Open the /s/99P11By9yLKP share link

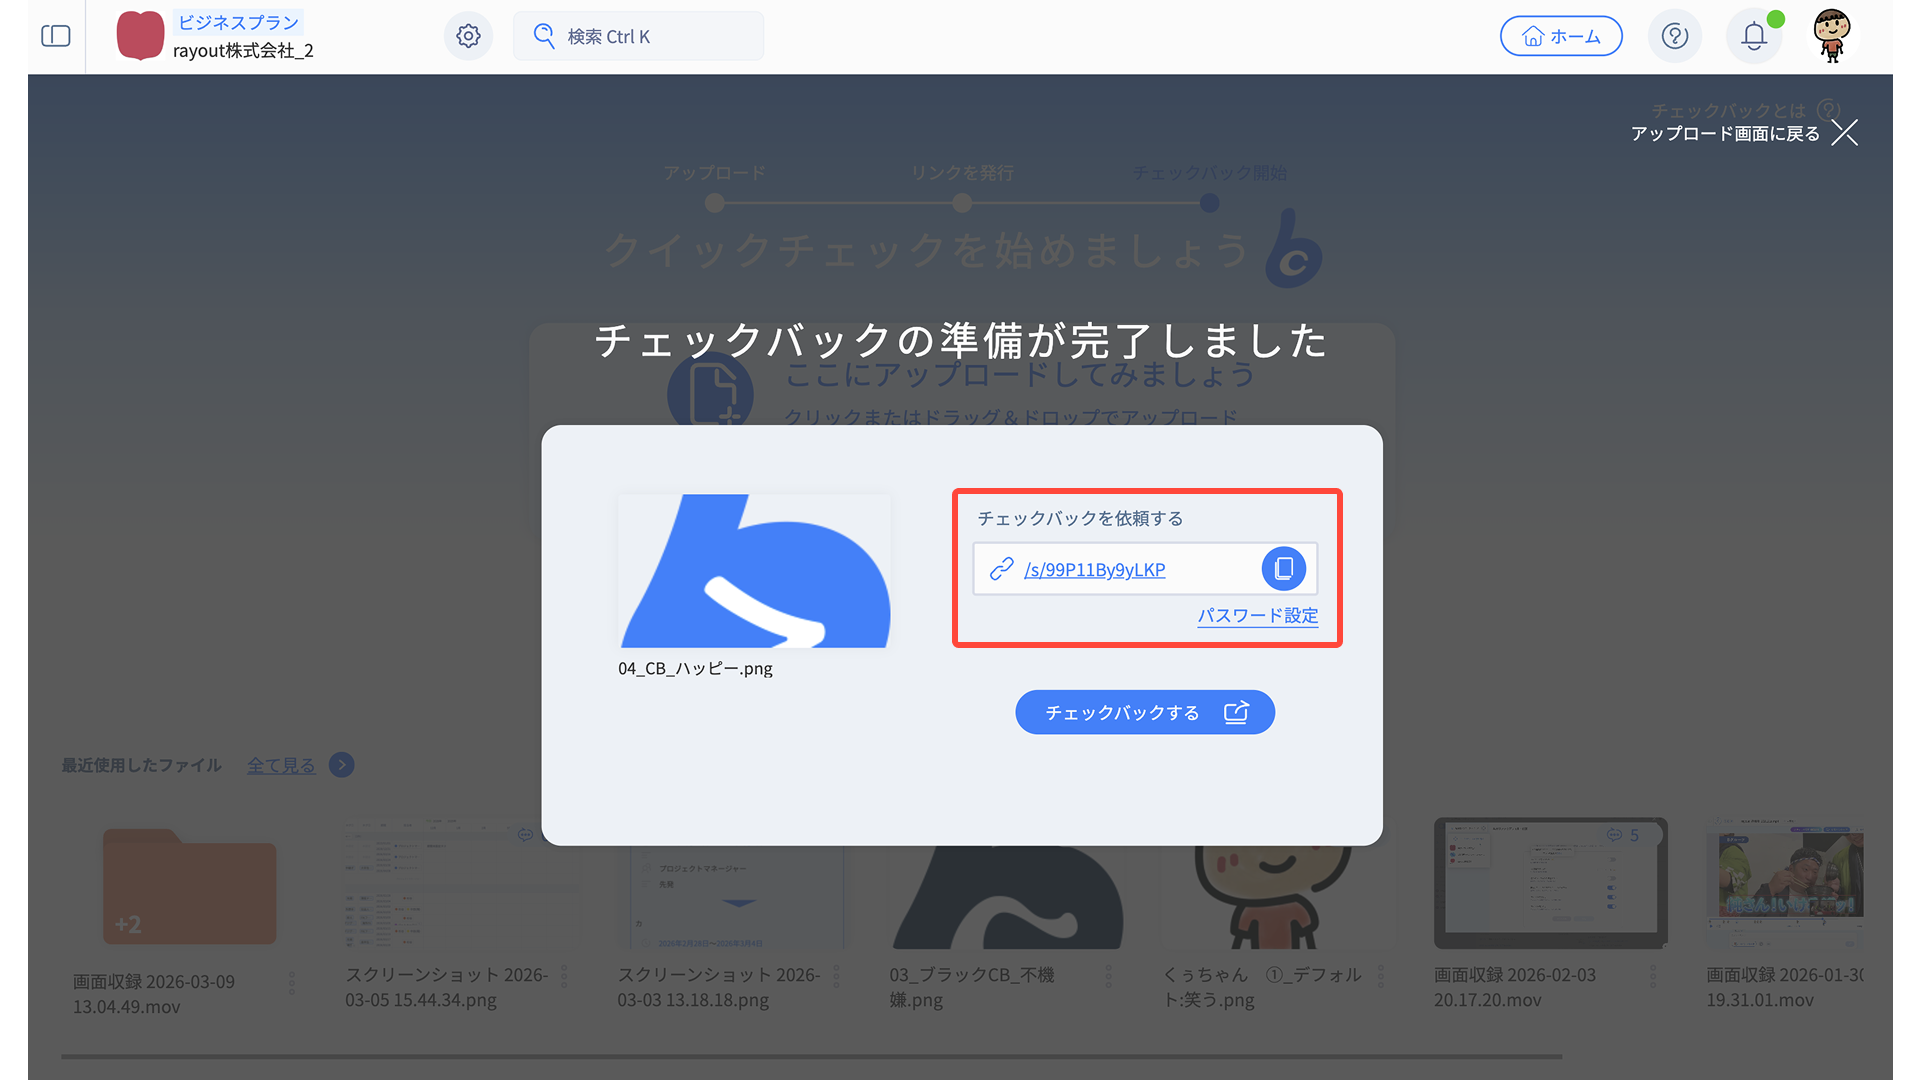(x=1095, y=570)
